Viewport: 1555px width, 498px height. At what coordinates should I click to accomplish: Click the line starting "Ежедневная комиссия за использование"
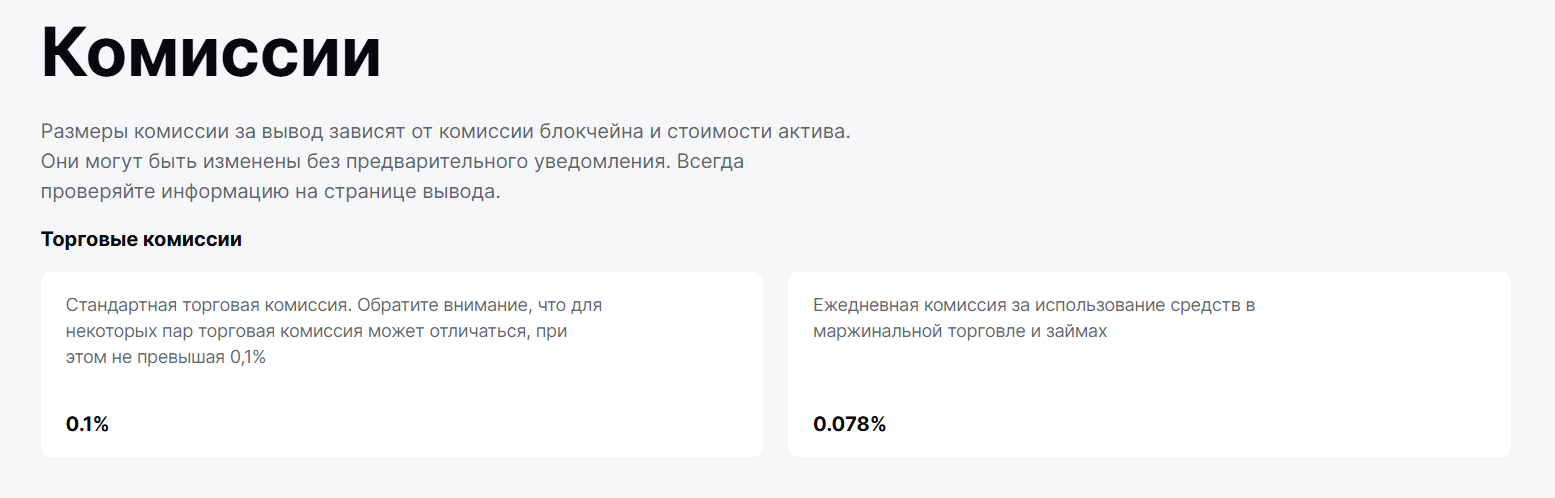click(x=1033, y=305)
